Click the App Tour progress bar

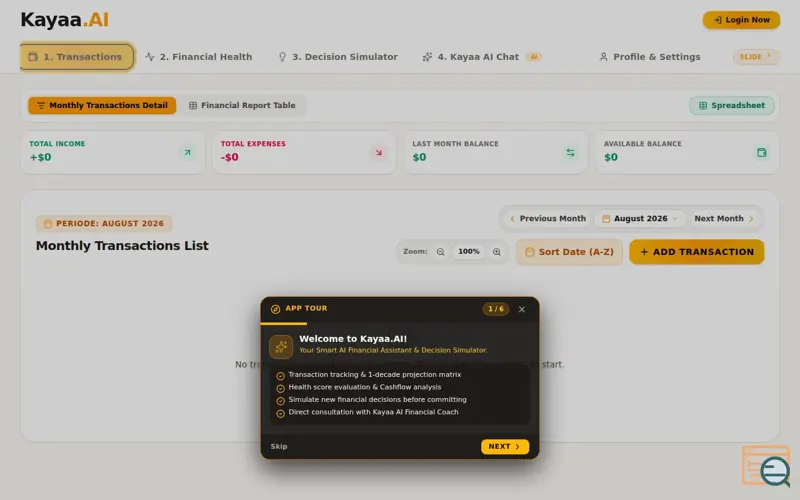tap(399, 323)
